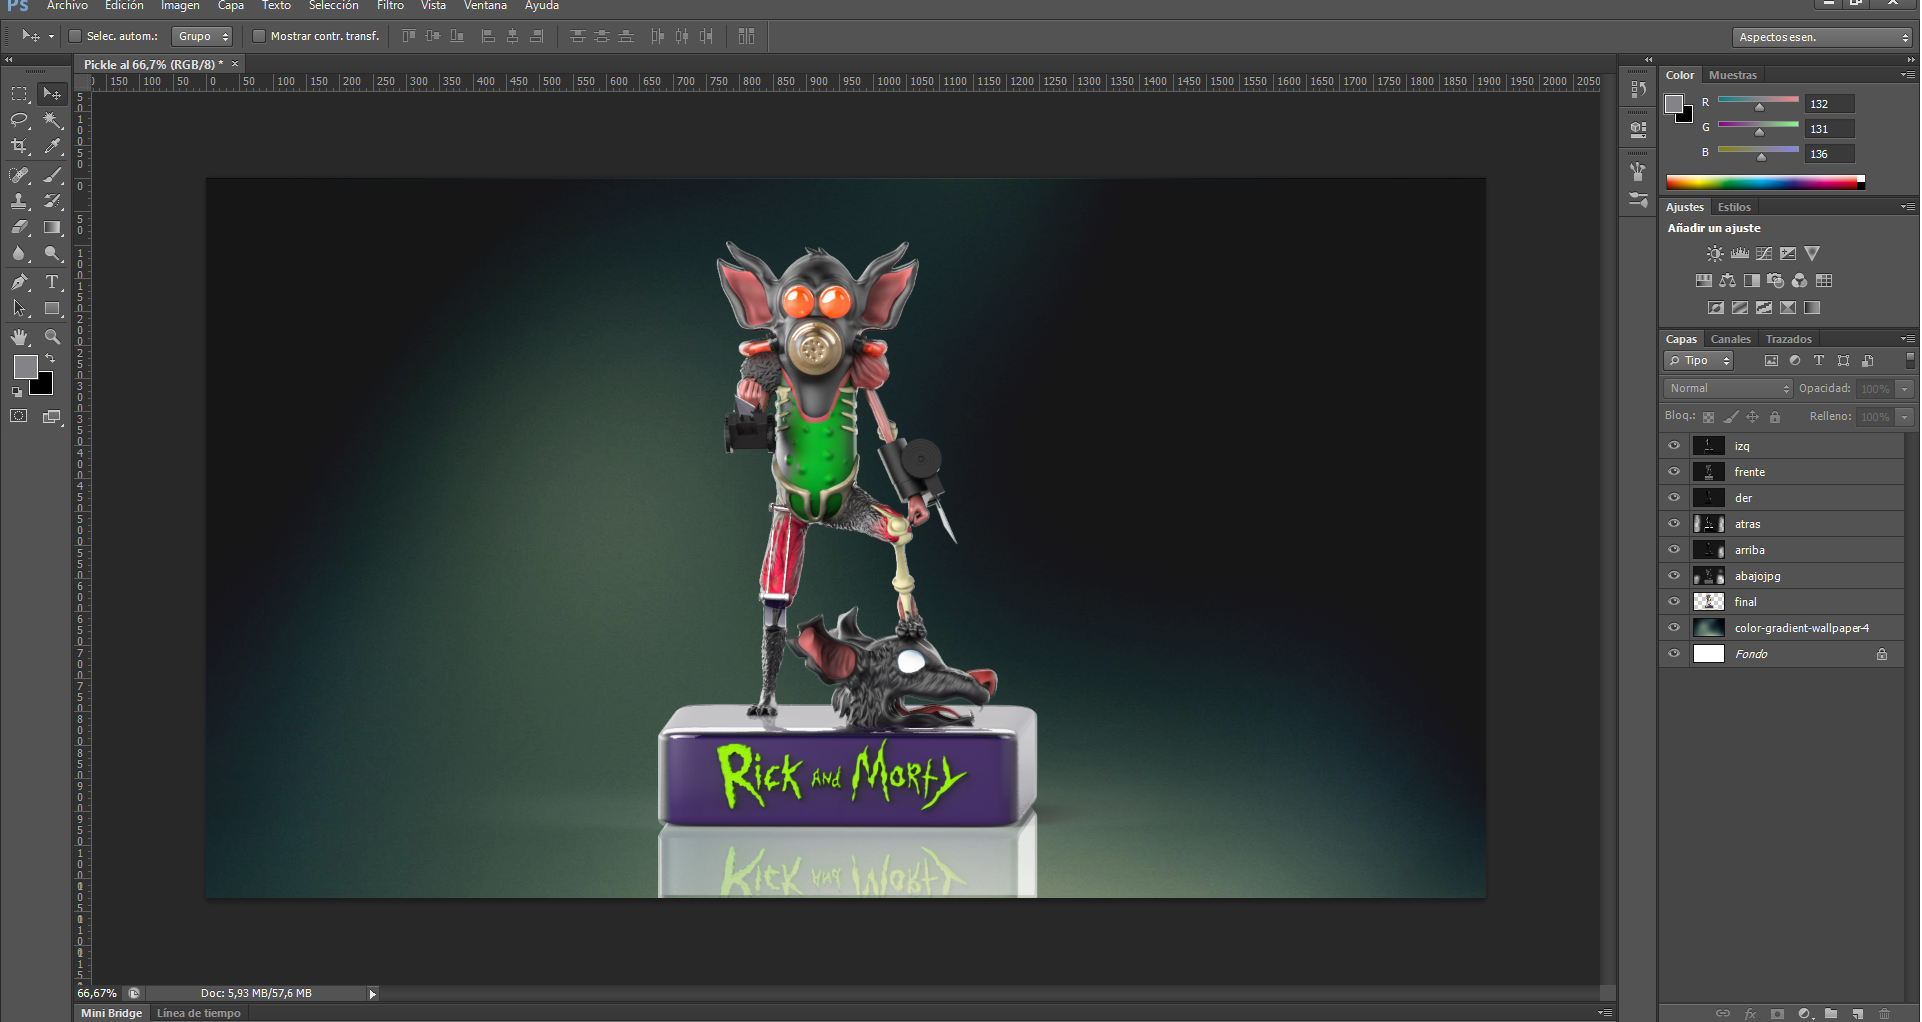Enable Mostrar contr. transf. checkbox

(x=259, y=36)
